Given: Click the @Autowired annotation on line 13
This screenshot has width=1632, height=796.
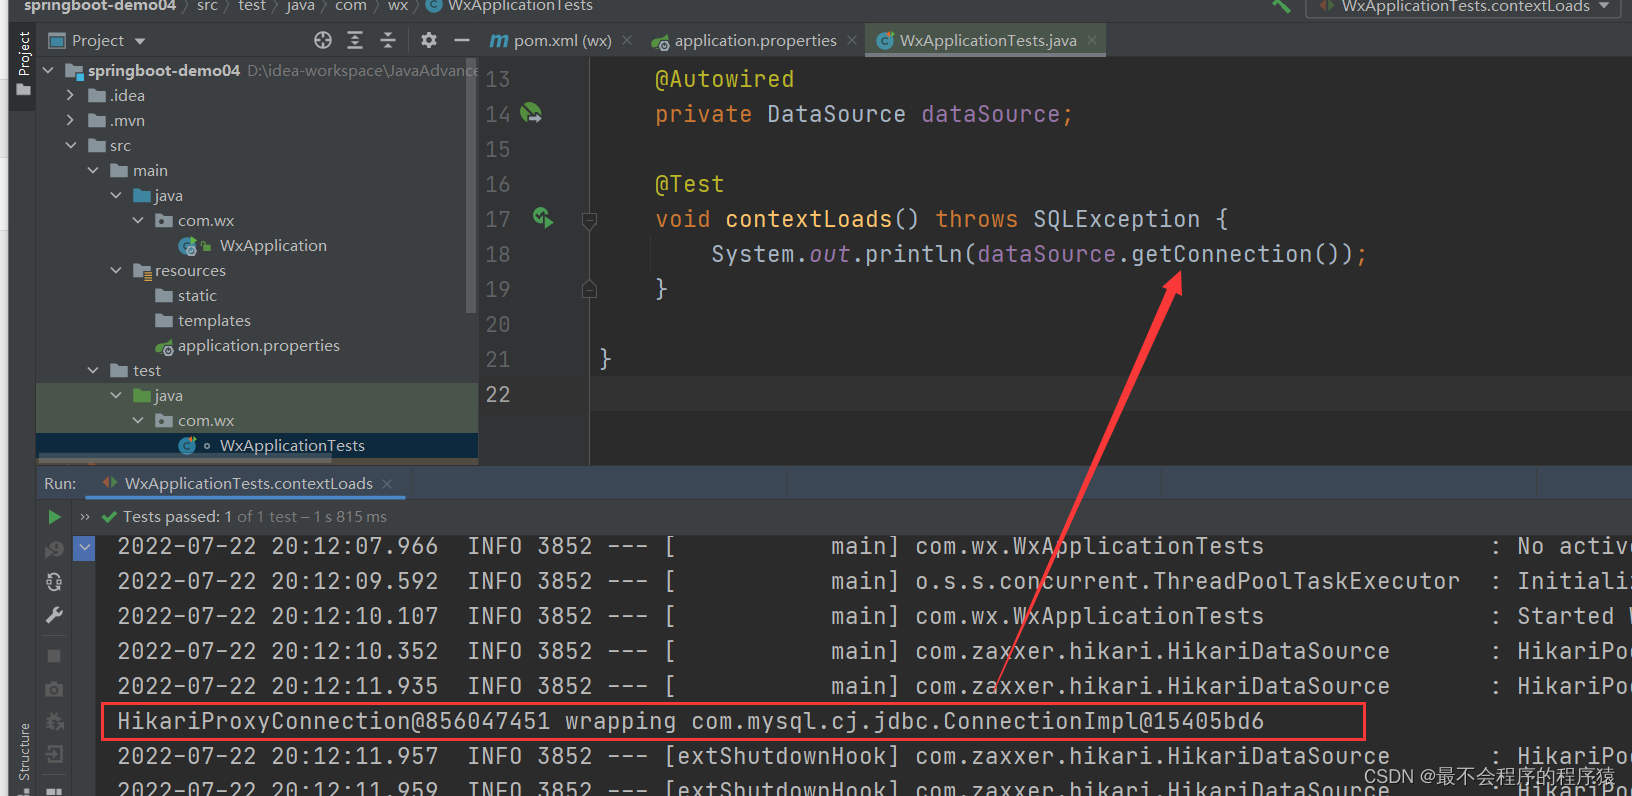Looking at the screenshot, I should tap(724, 79).
